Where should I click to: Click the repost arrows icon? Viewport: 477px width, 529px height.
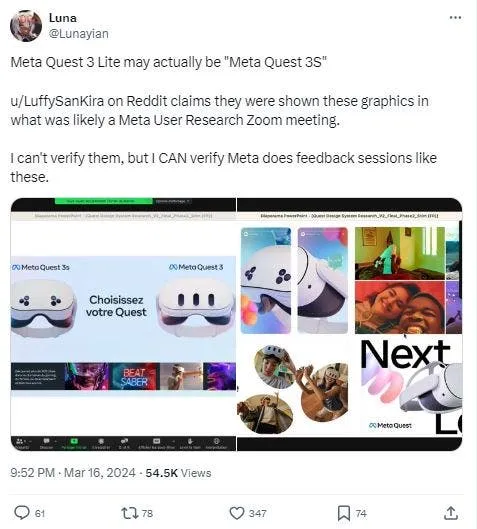(130, 513)
